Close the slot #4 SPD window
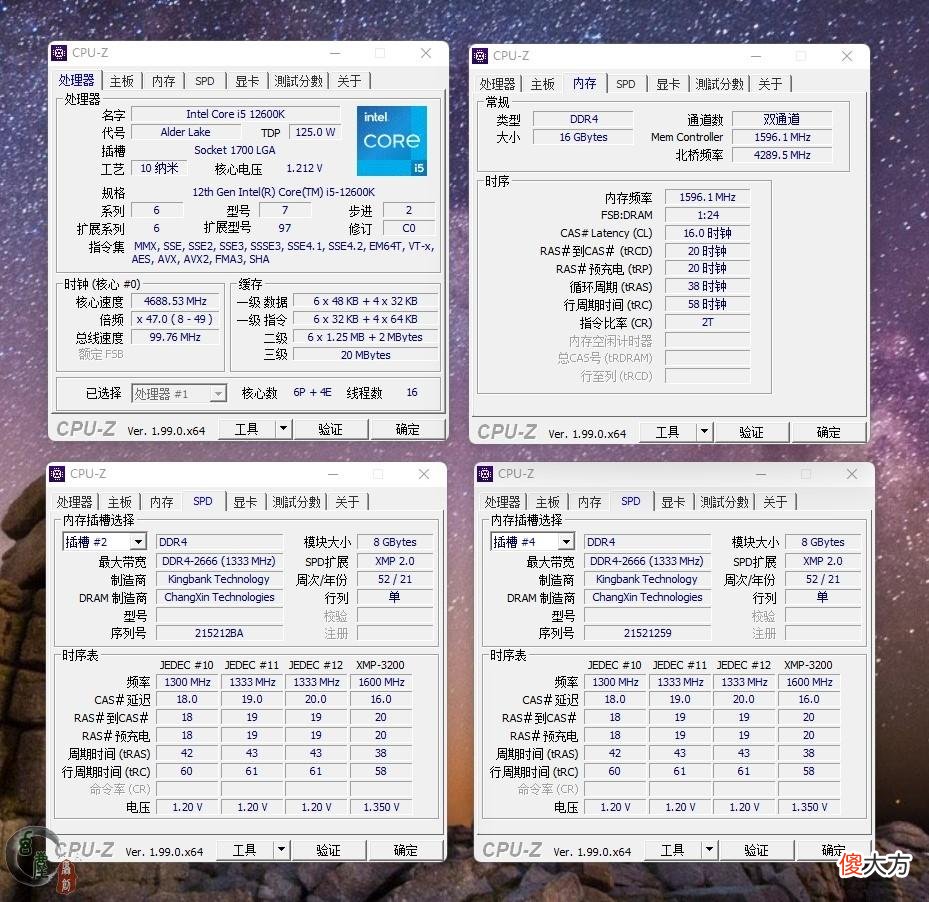The height and width of the screenshot is (902, 929). tap(851, 474)
